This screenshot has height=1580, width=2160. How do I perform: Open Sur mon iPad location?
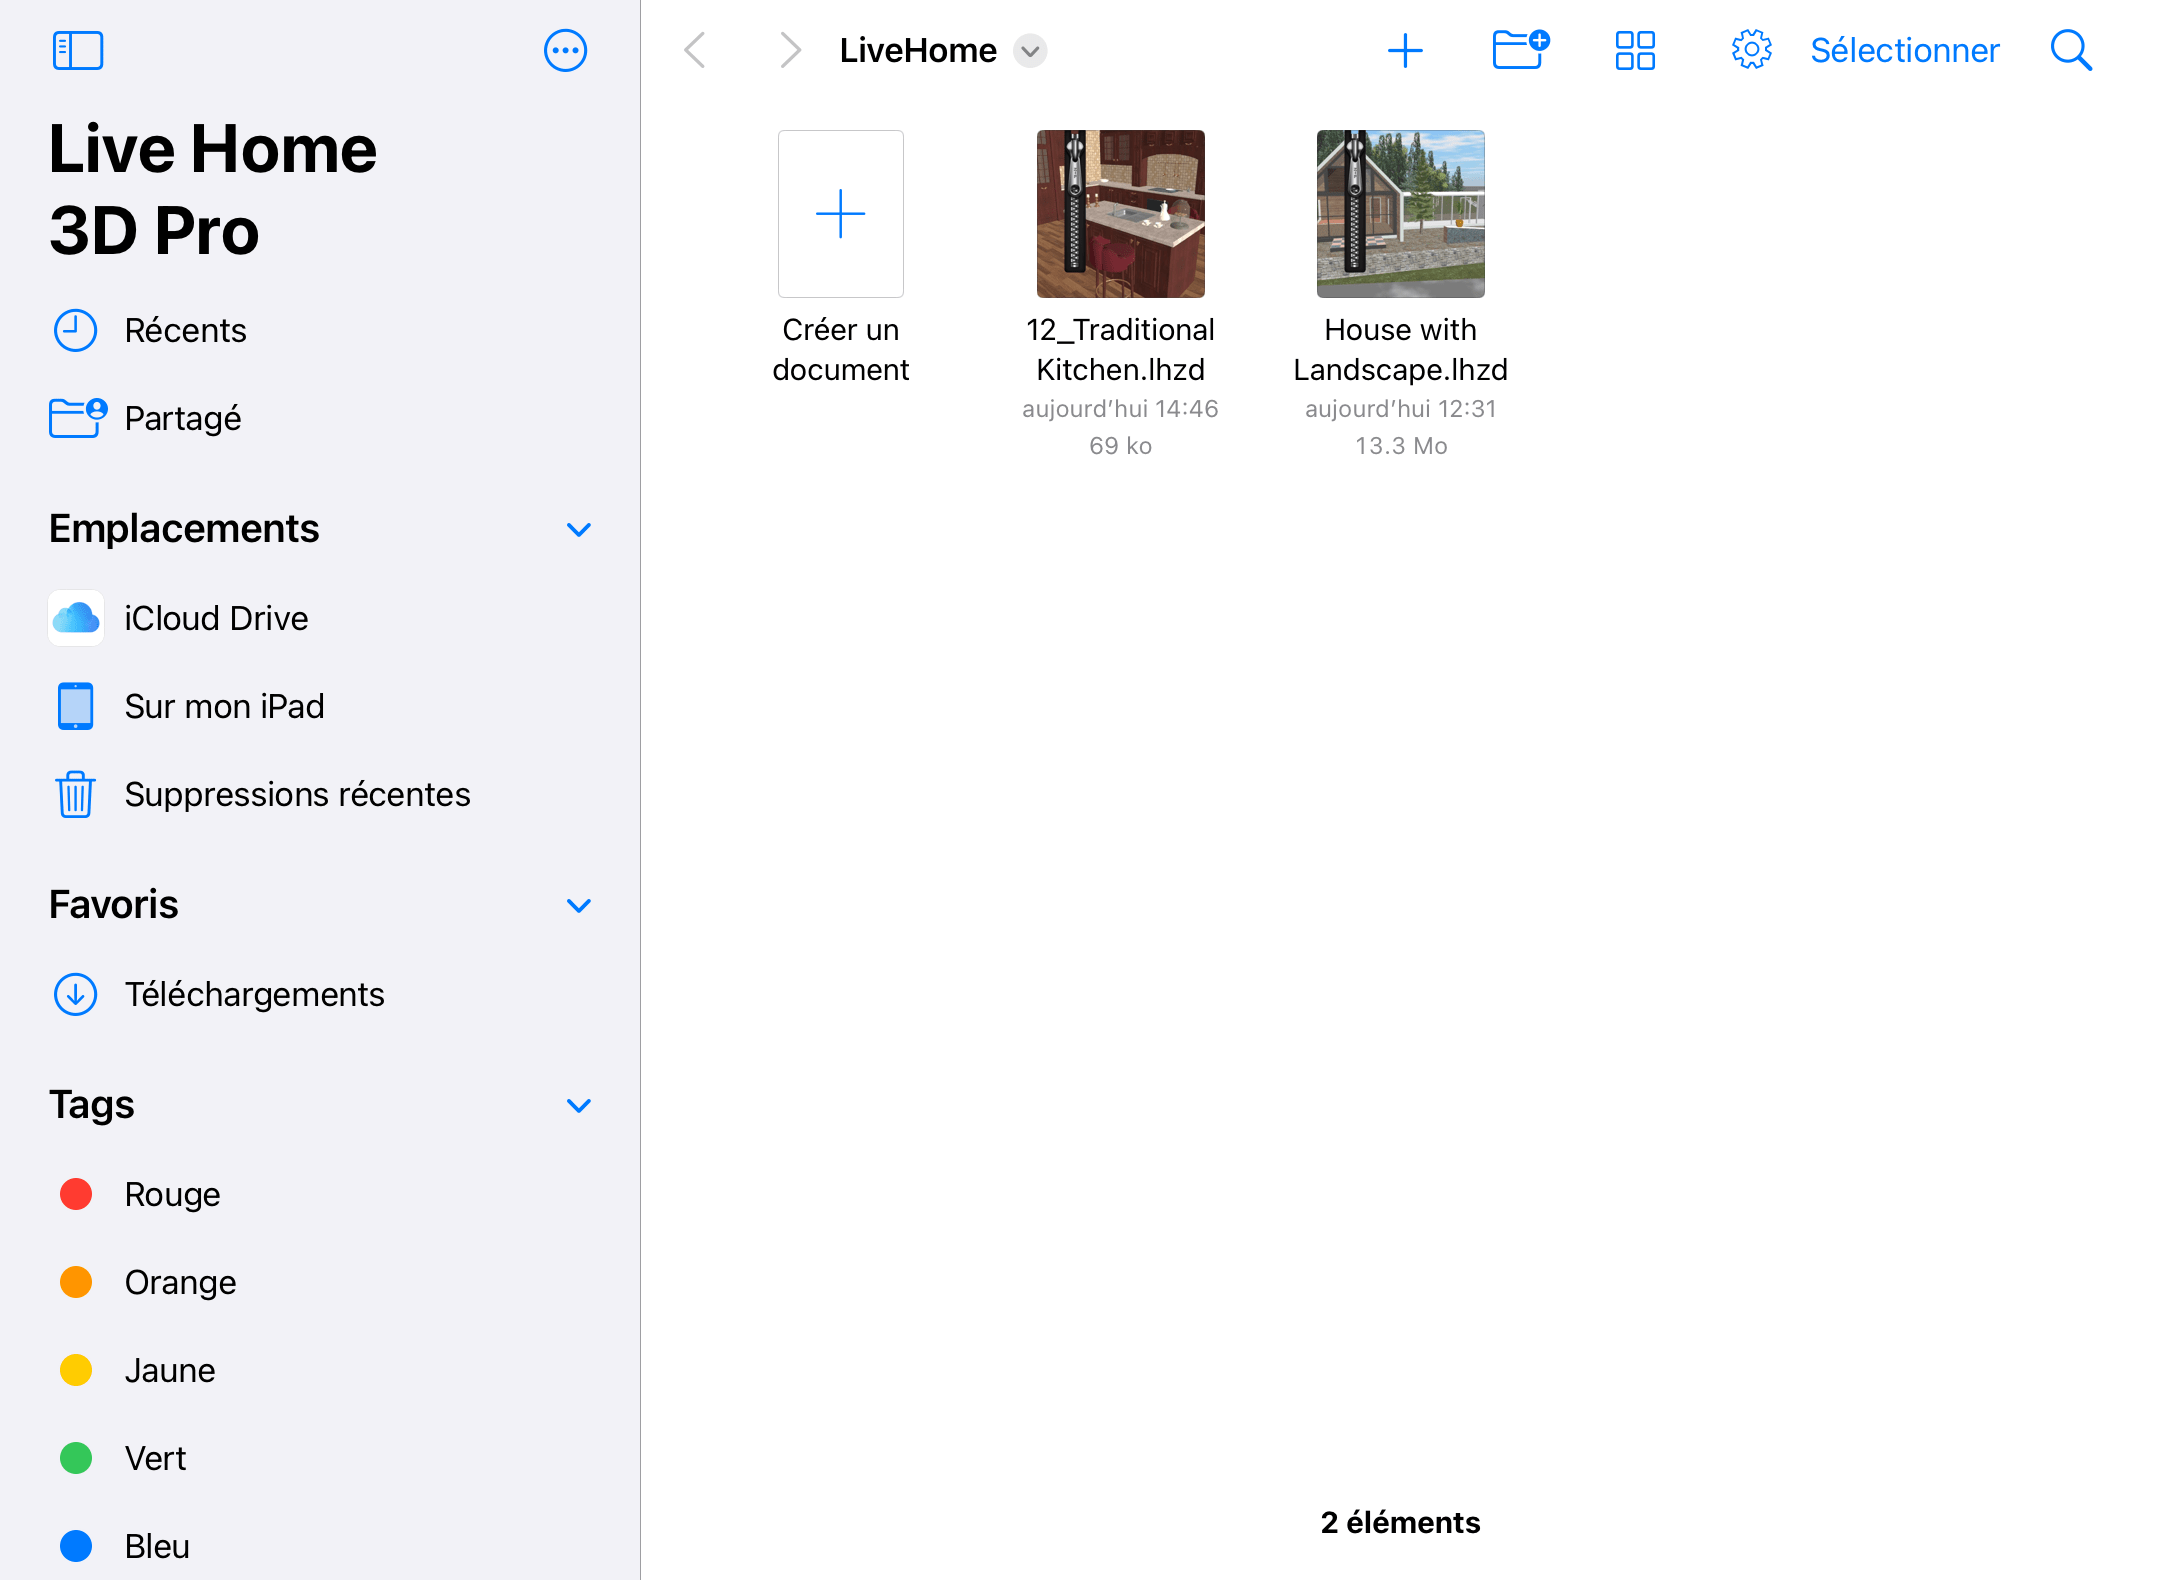320,706
